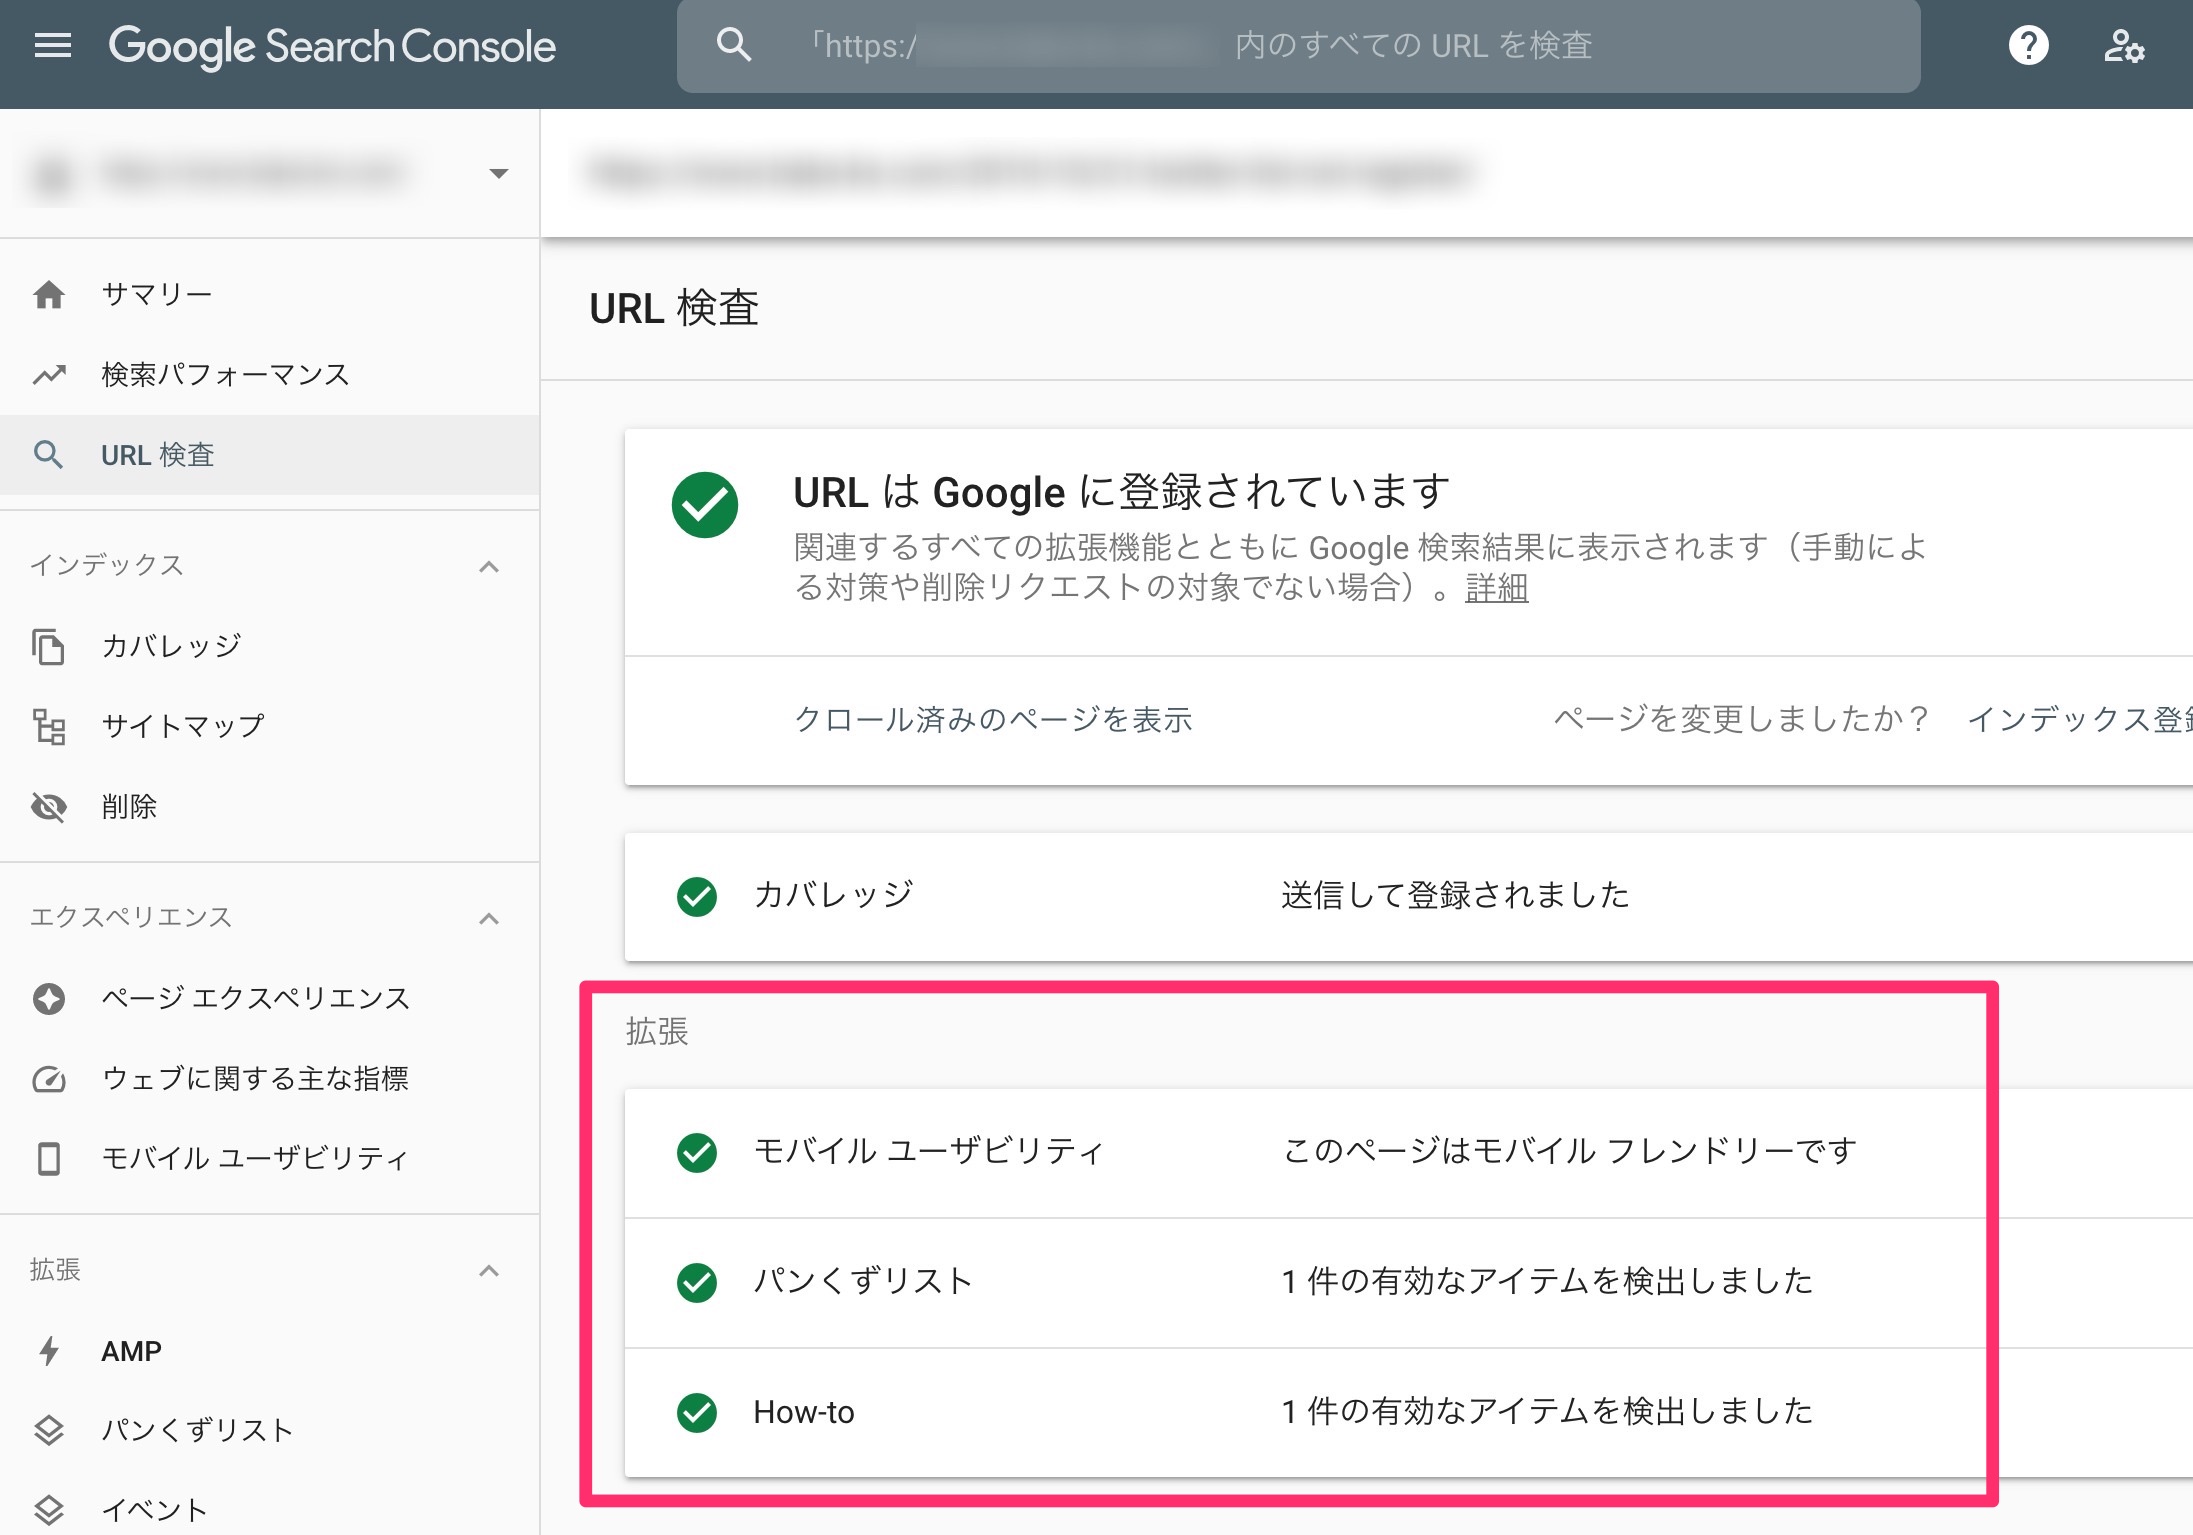
Task: Click the layers icon beside パンくずリスト in sidebar
Action: point(49,1431)
